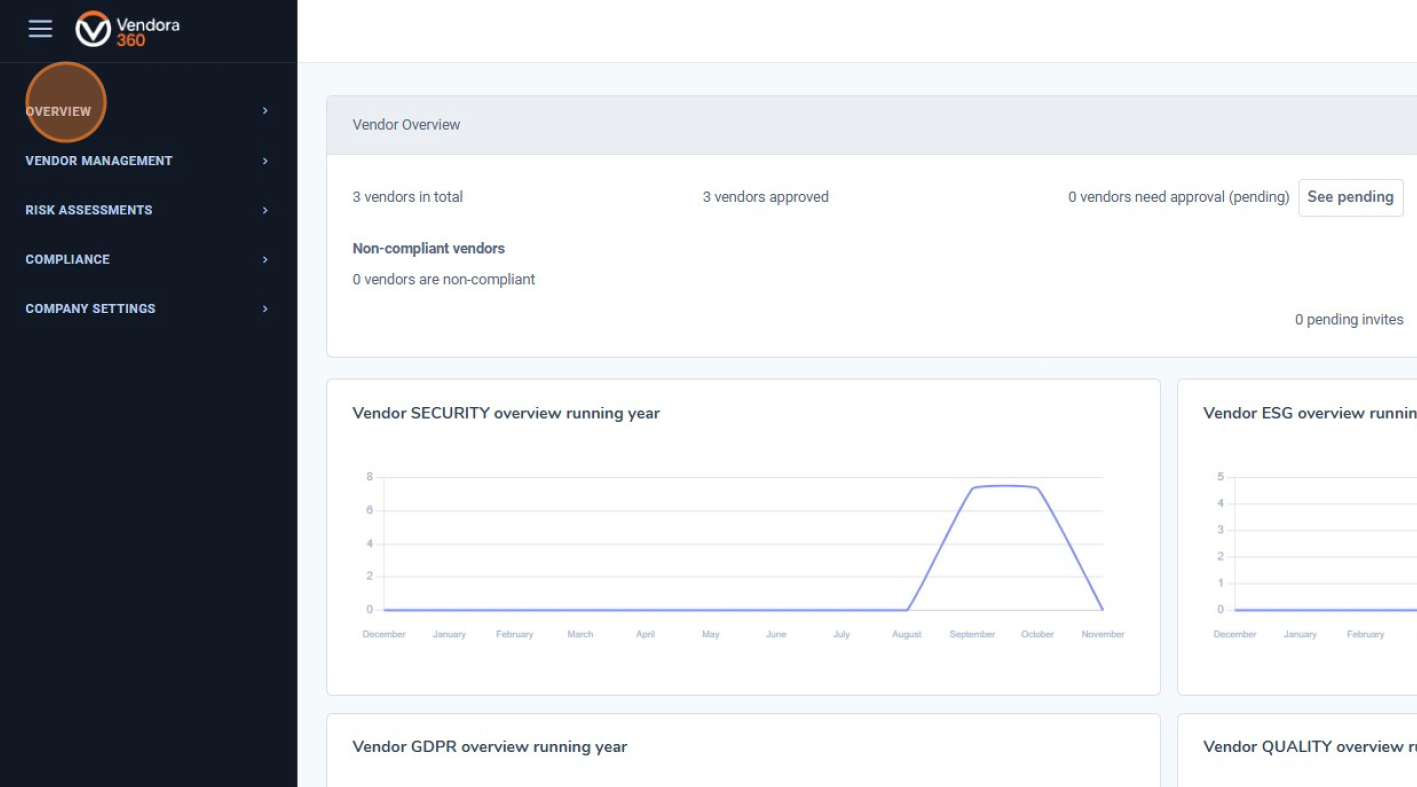Expand the Compliance chevron arrow
The height and width of the screenshot is (787, 1417).
click(265, 259)
